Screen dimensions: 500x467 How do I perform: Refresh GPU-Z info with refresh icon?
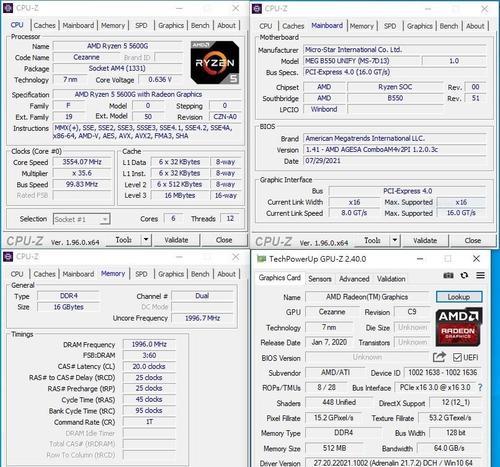point(464,275)
